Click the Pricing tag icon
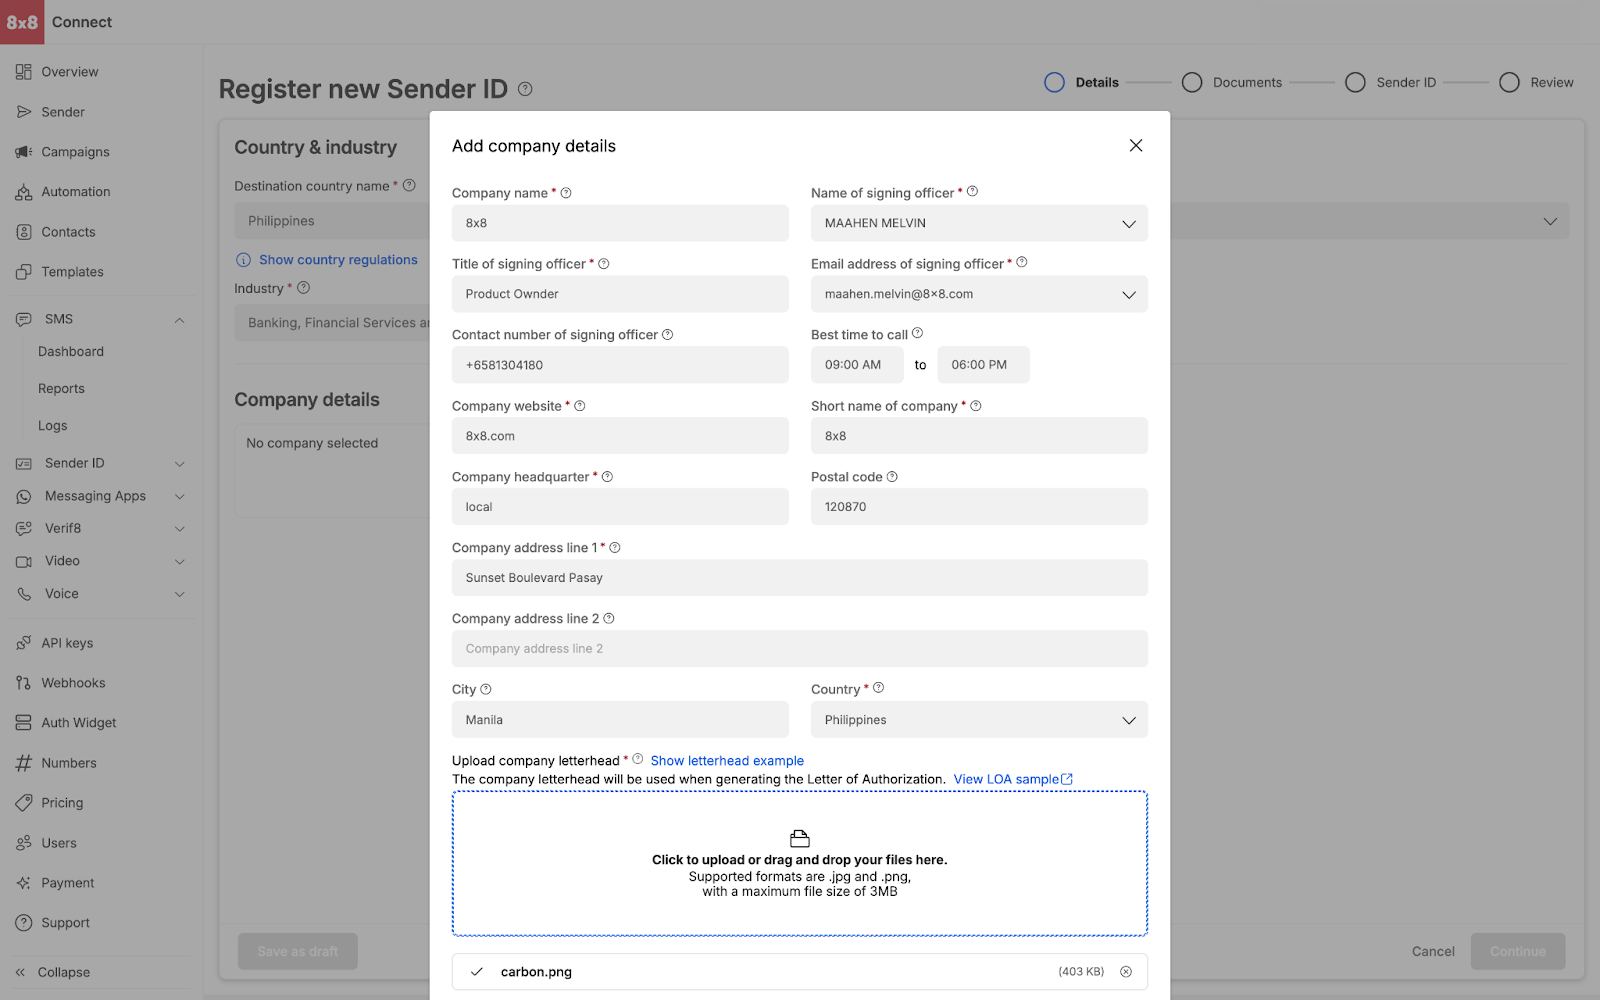The height and width of the screenshot is (1000, 1600). [x=24, y=803]
